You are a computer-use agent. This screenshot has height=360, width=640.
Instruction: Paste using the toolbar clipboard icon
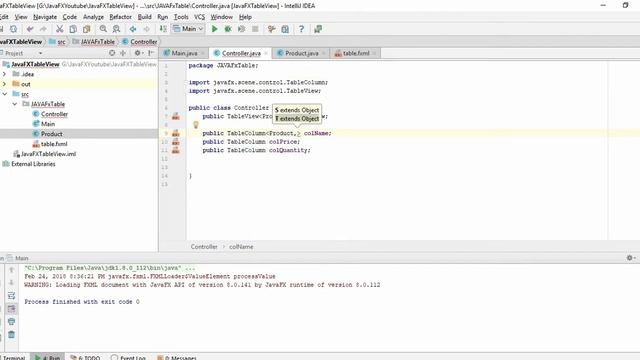pyautogui.click(x=87, y=29)
